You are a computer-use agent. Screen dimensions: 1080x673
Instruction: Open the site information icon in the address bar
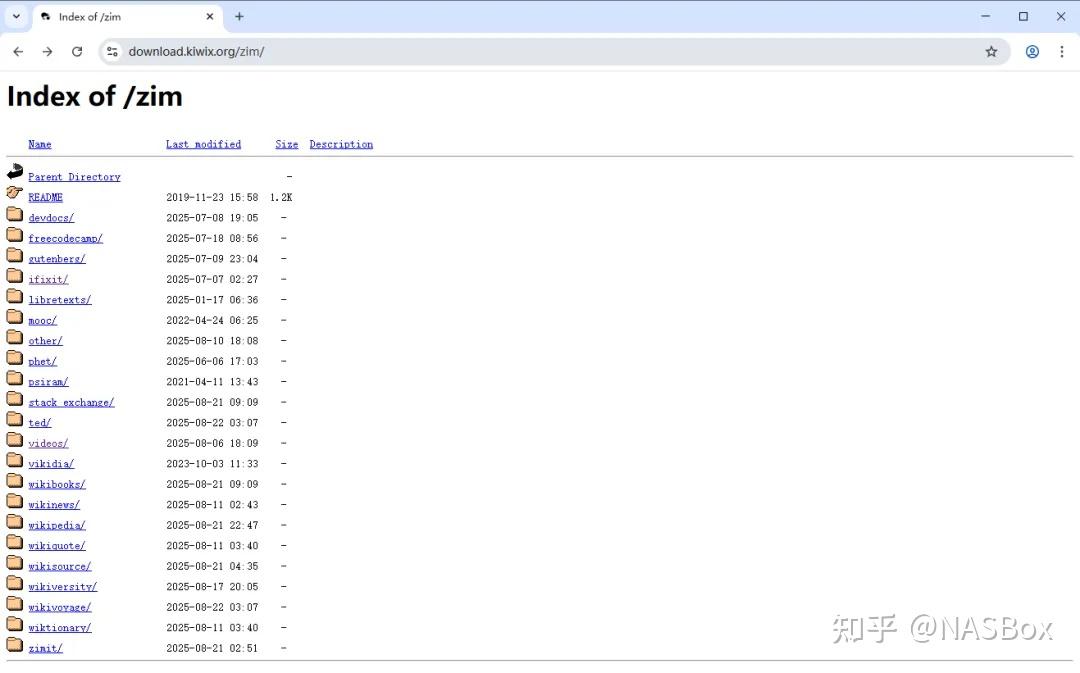(x=112, y=52)
